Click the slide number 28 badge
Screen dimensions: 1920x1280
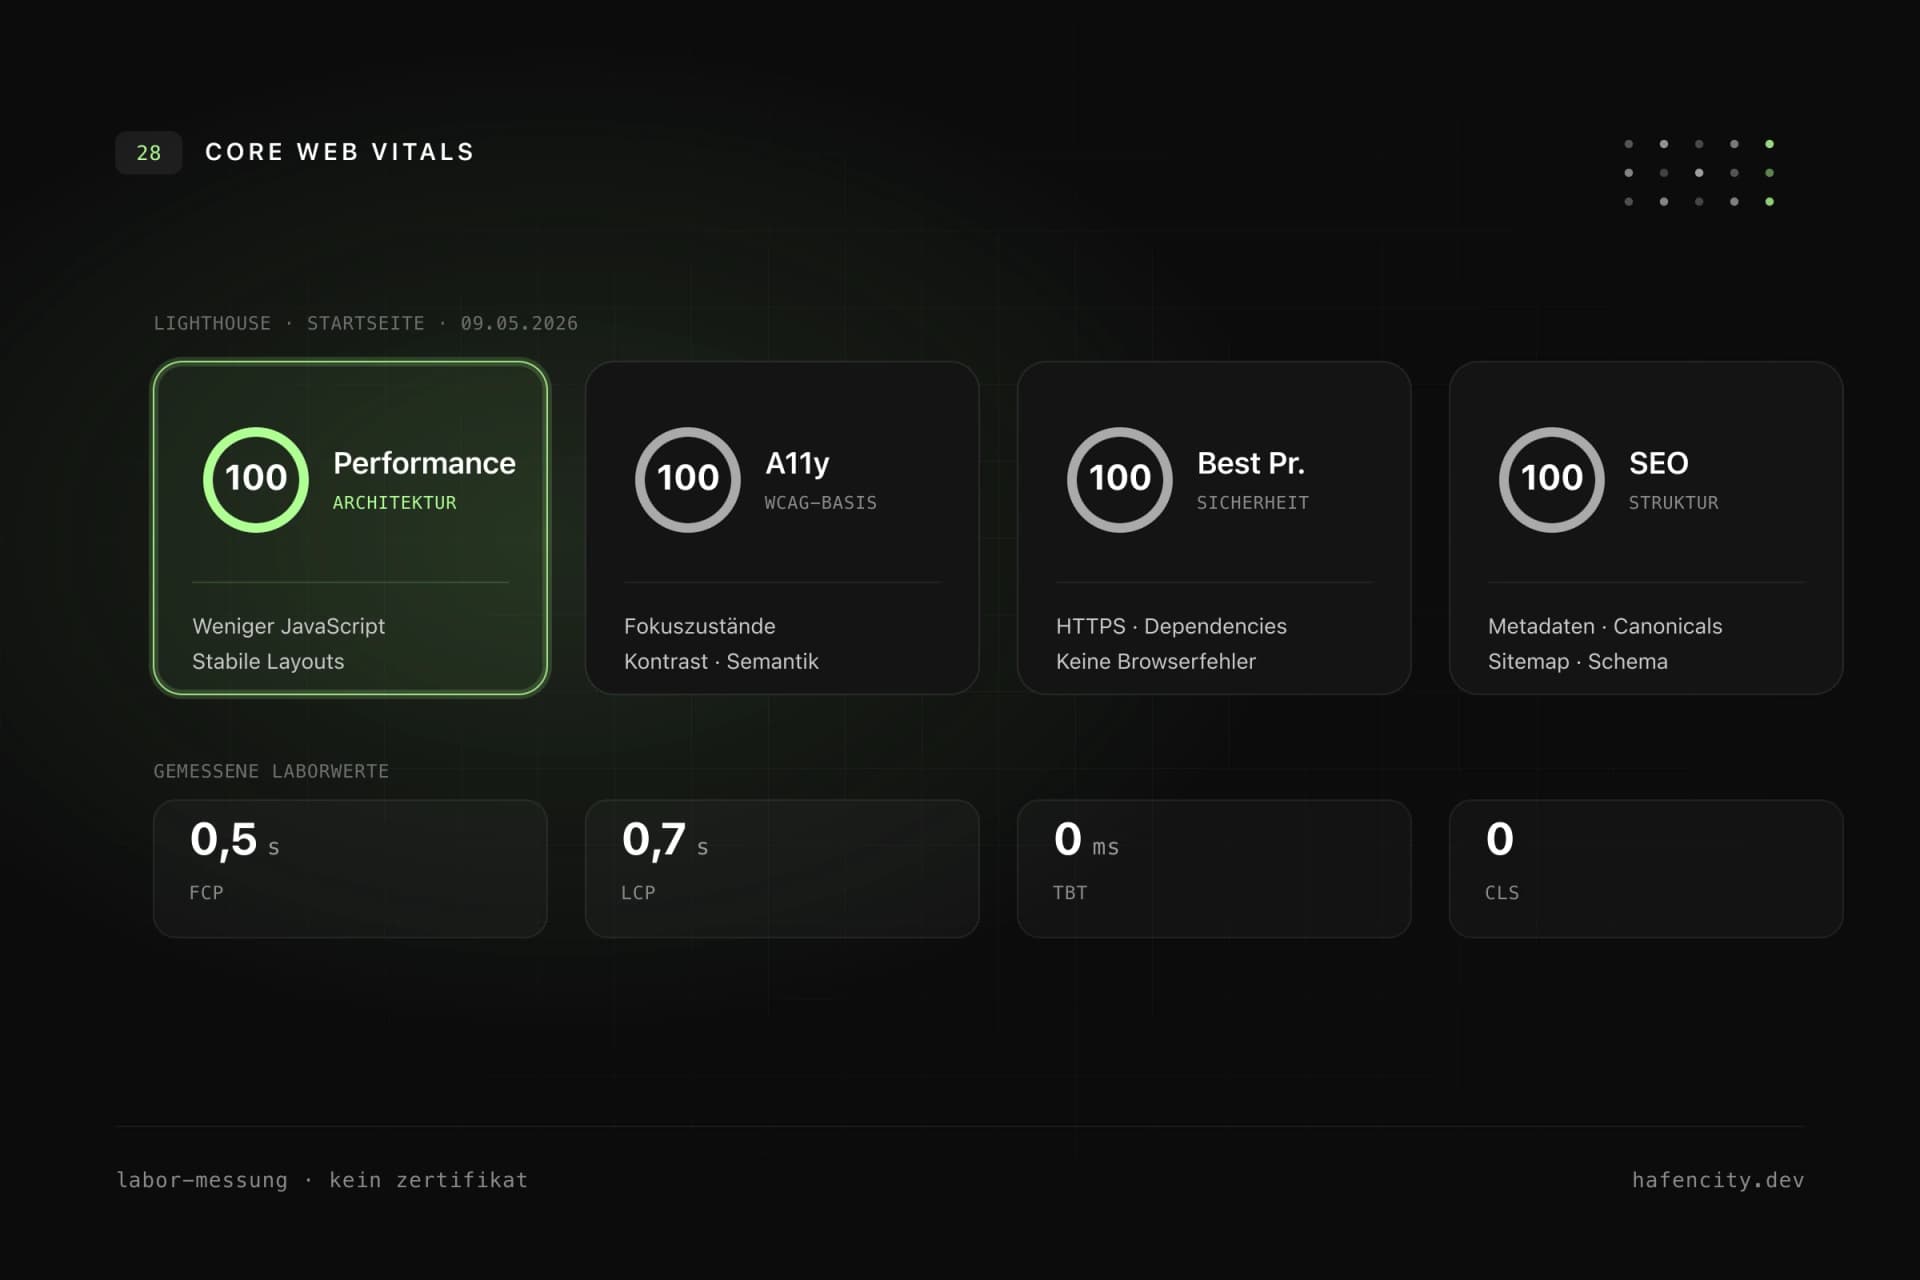pos(149,153)
